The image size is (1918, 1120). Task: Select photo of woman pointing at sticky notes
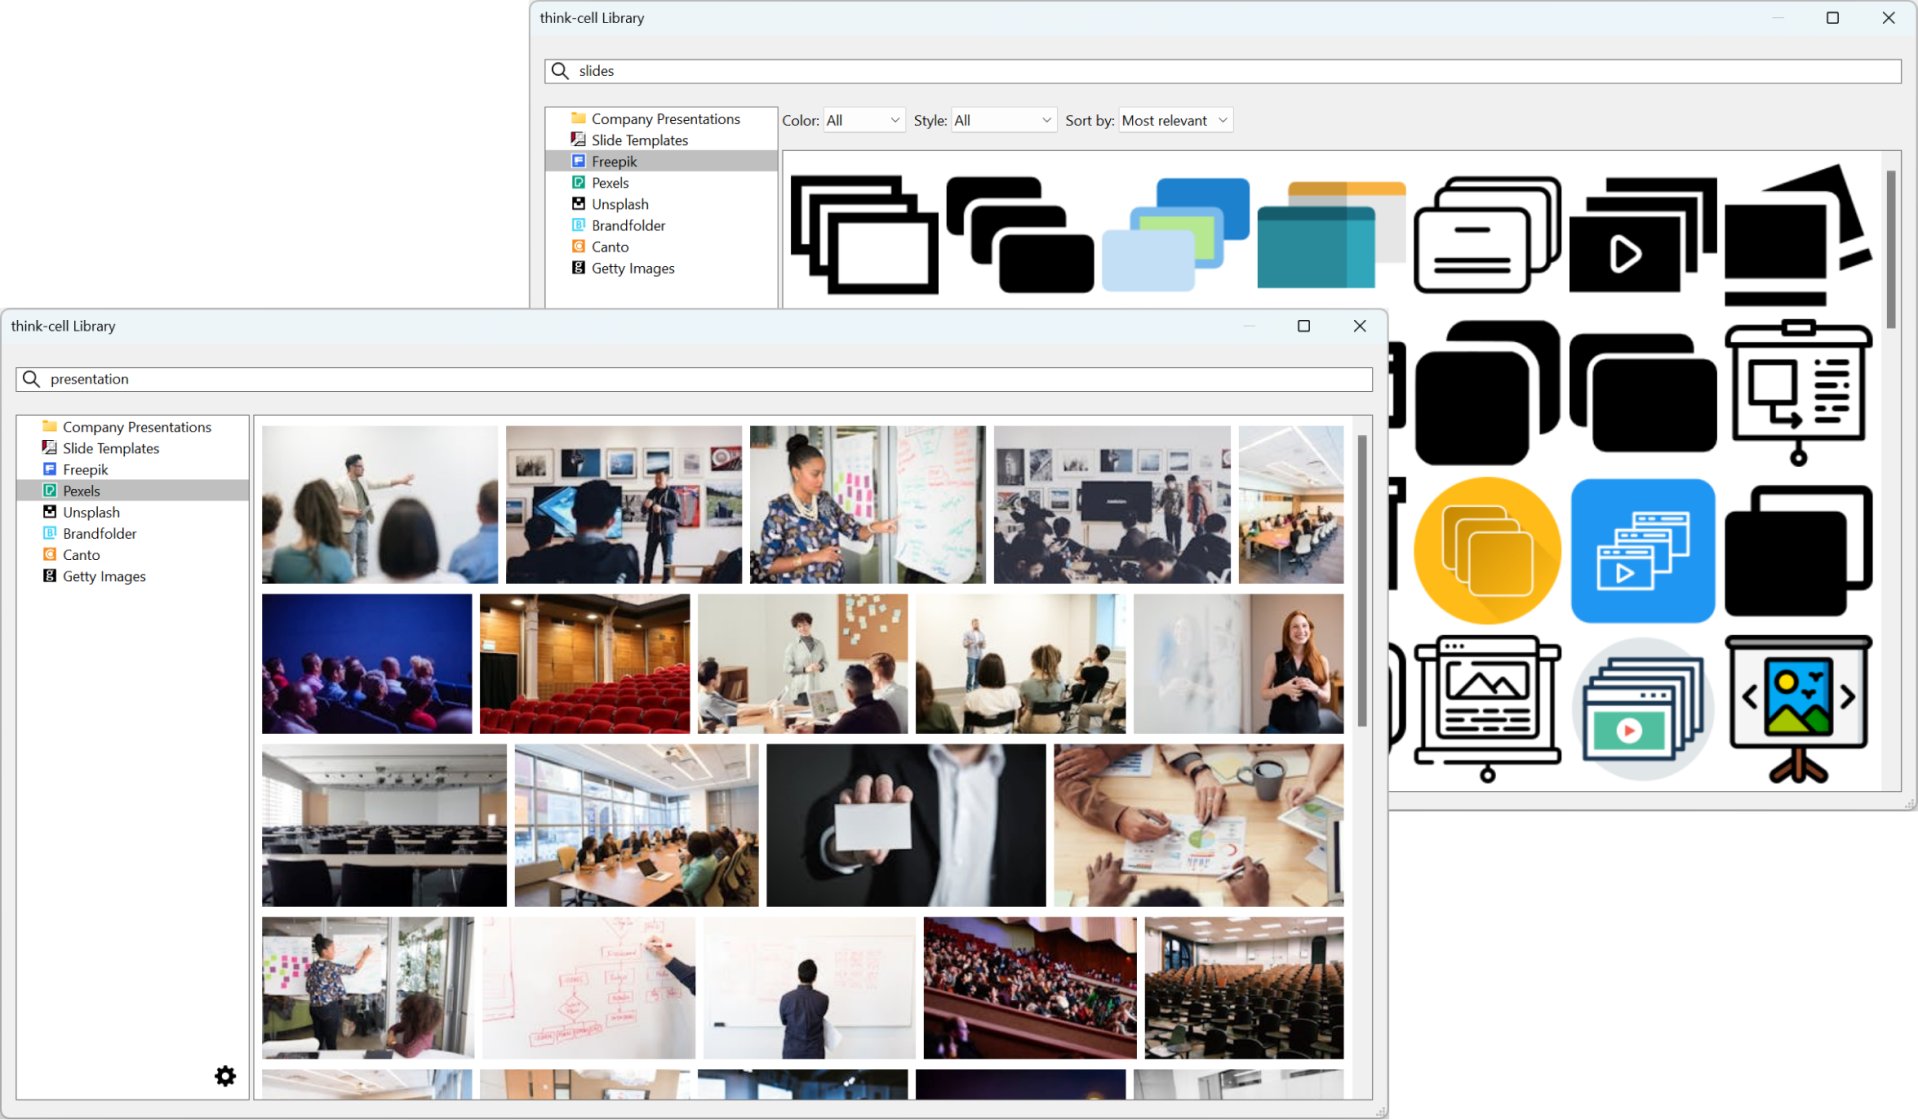click(867, 505)
